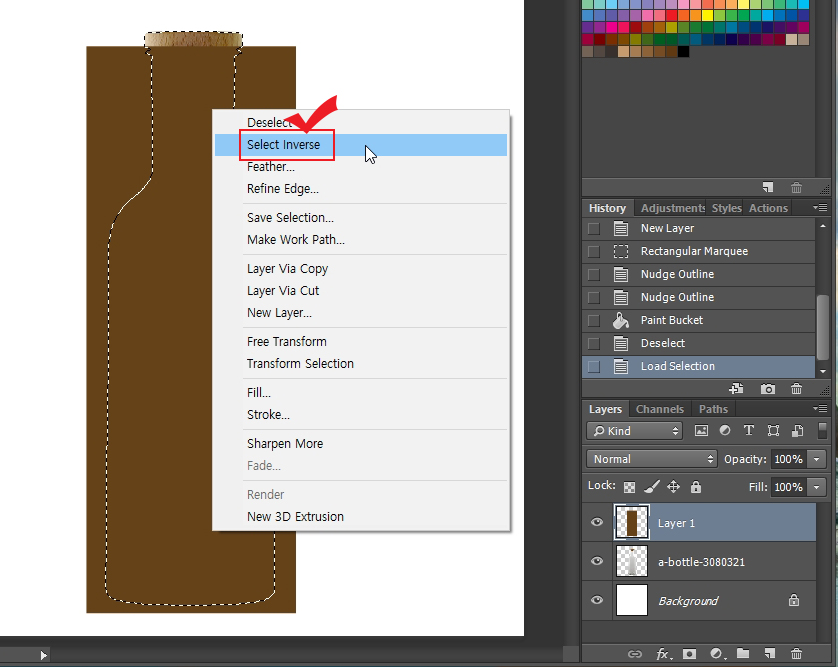Click Lock all padlock icon
838x667 pixels.
pos(695,486)
